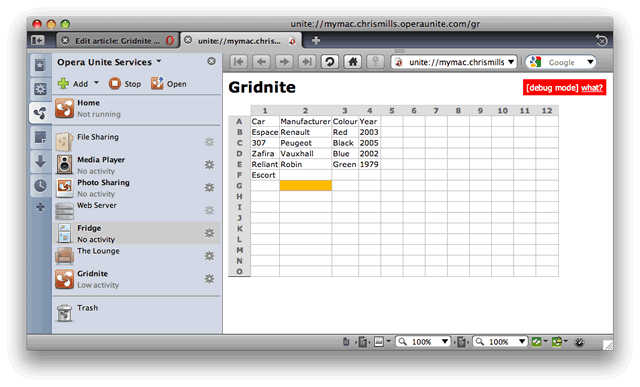640x387 pixels.
Task: Click the Web Server service icon
Action: tap(64, 211)
